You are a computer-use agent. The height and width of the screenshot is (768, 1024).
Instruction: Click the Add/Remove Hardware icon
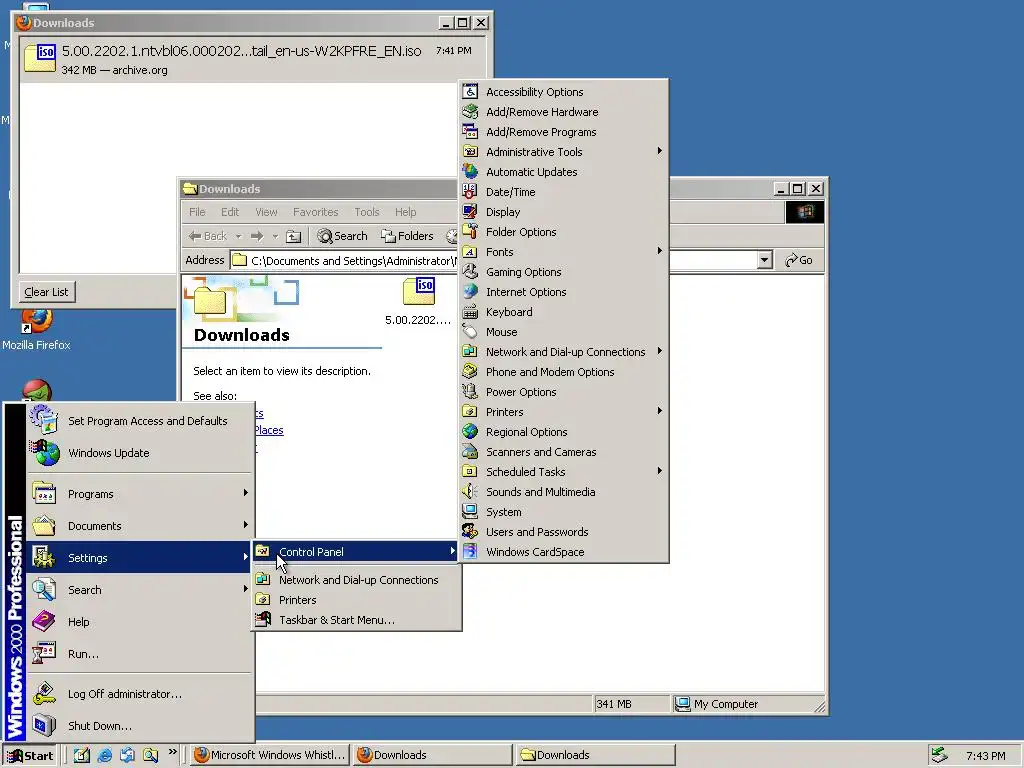[x=470, y=112]
